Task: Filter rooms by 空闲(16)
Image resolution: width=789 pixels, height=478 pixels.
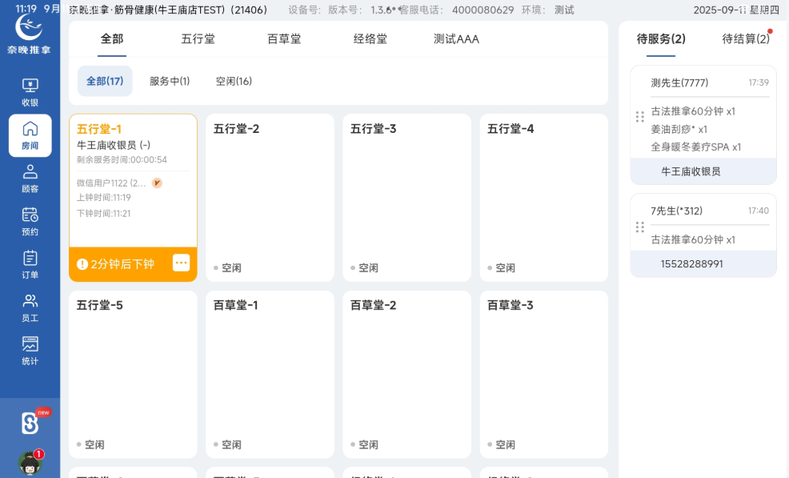Action: tap(234, 81)
